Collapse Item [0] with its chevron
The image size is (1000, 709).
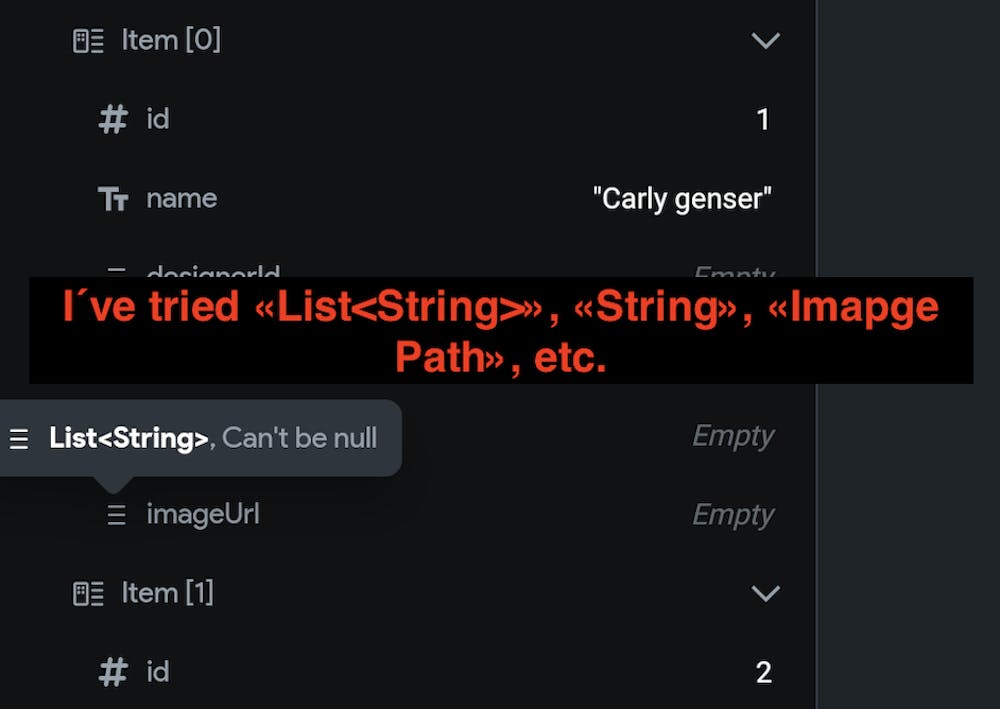pyautogui.click(x=765, y=41)
